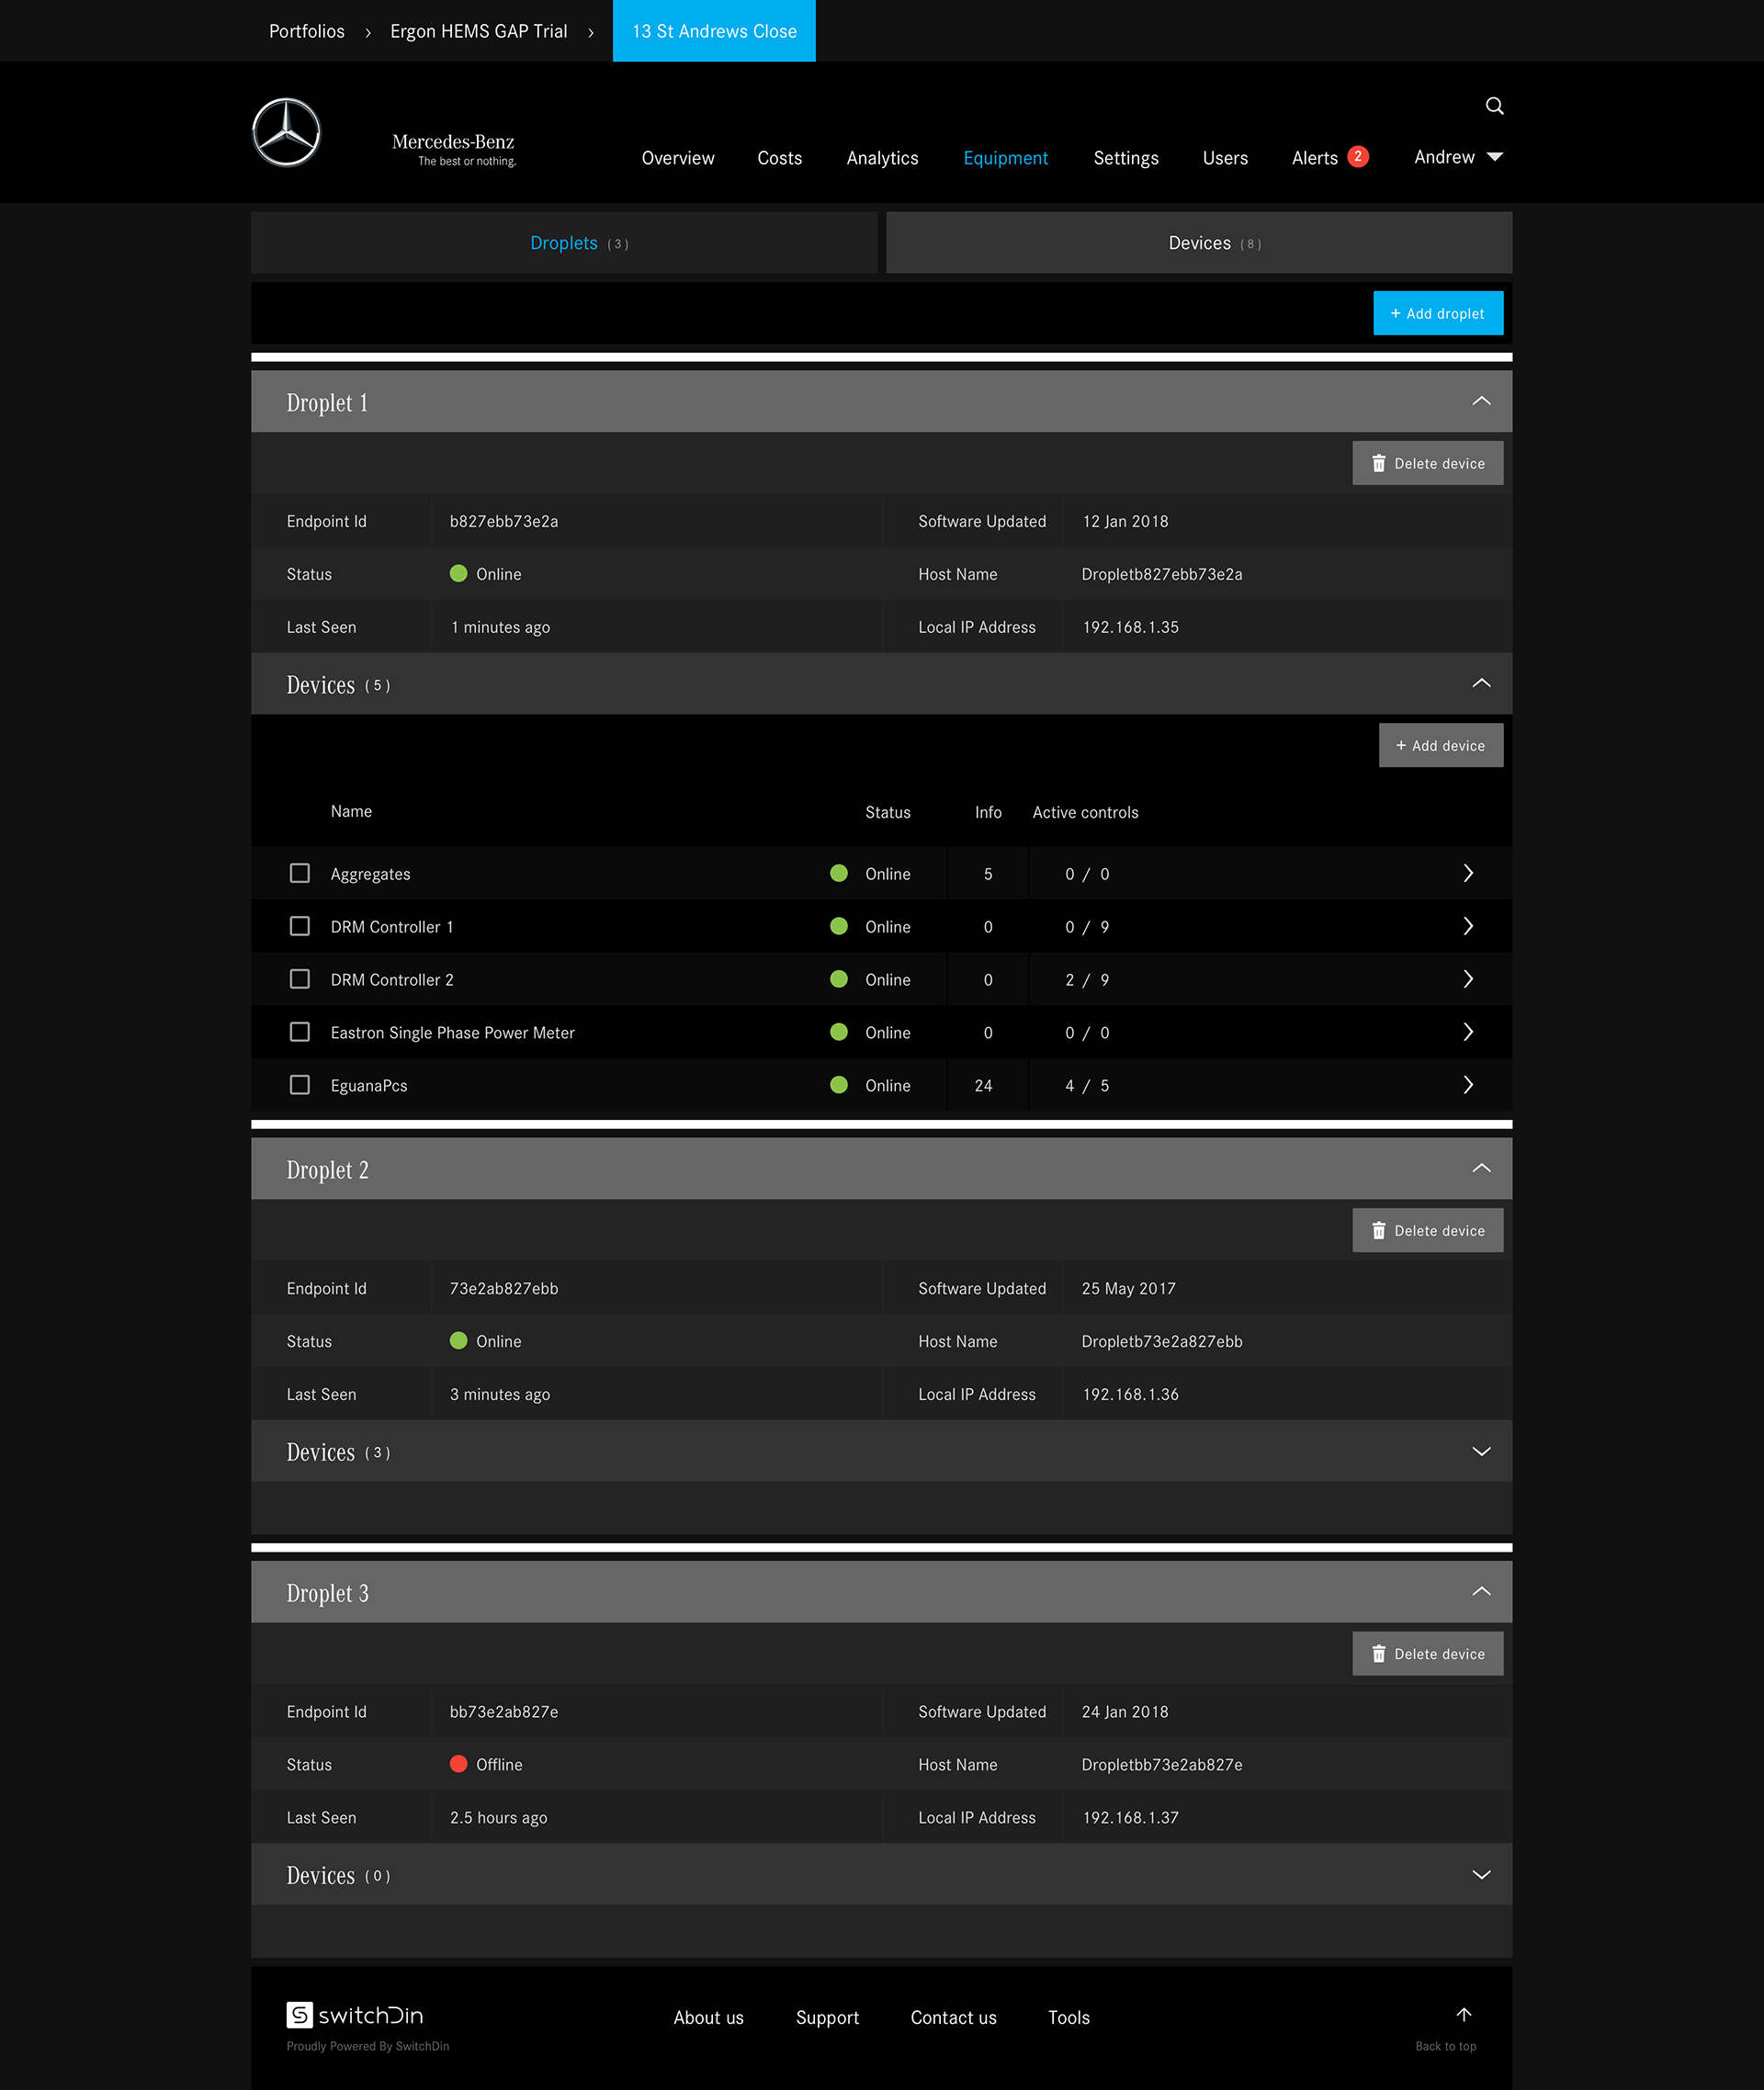The image size is (1764, 2090).
Task: Delete device for Droplet 3
Action: [x=1427, y=1654]
